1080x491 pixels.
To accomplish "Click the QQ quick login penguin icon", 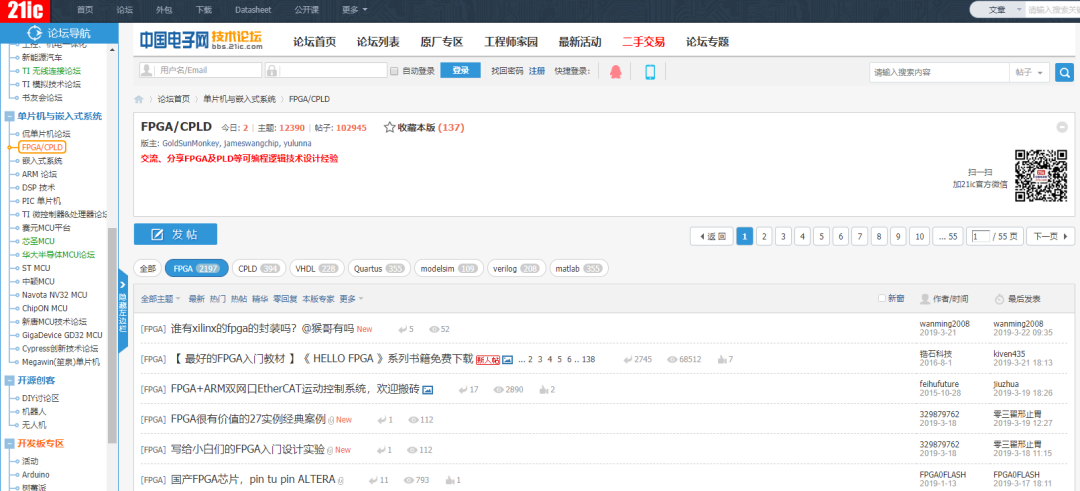I will [616, 71].
